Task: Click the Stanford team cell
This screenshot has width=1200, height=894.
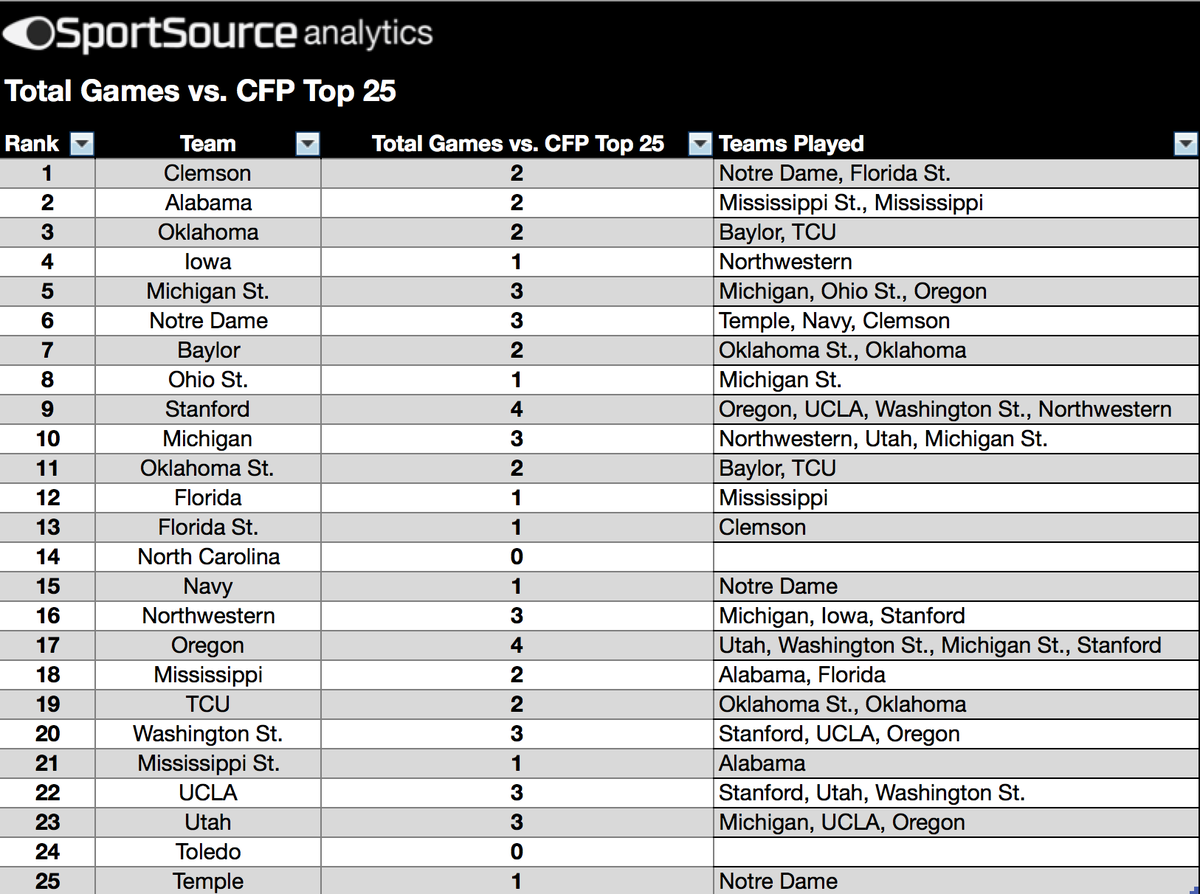Action: click(x=208, y=409)
